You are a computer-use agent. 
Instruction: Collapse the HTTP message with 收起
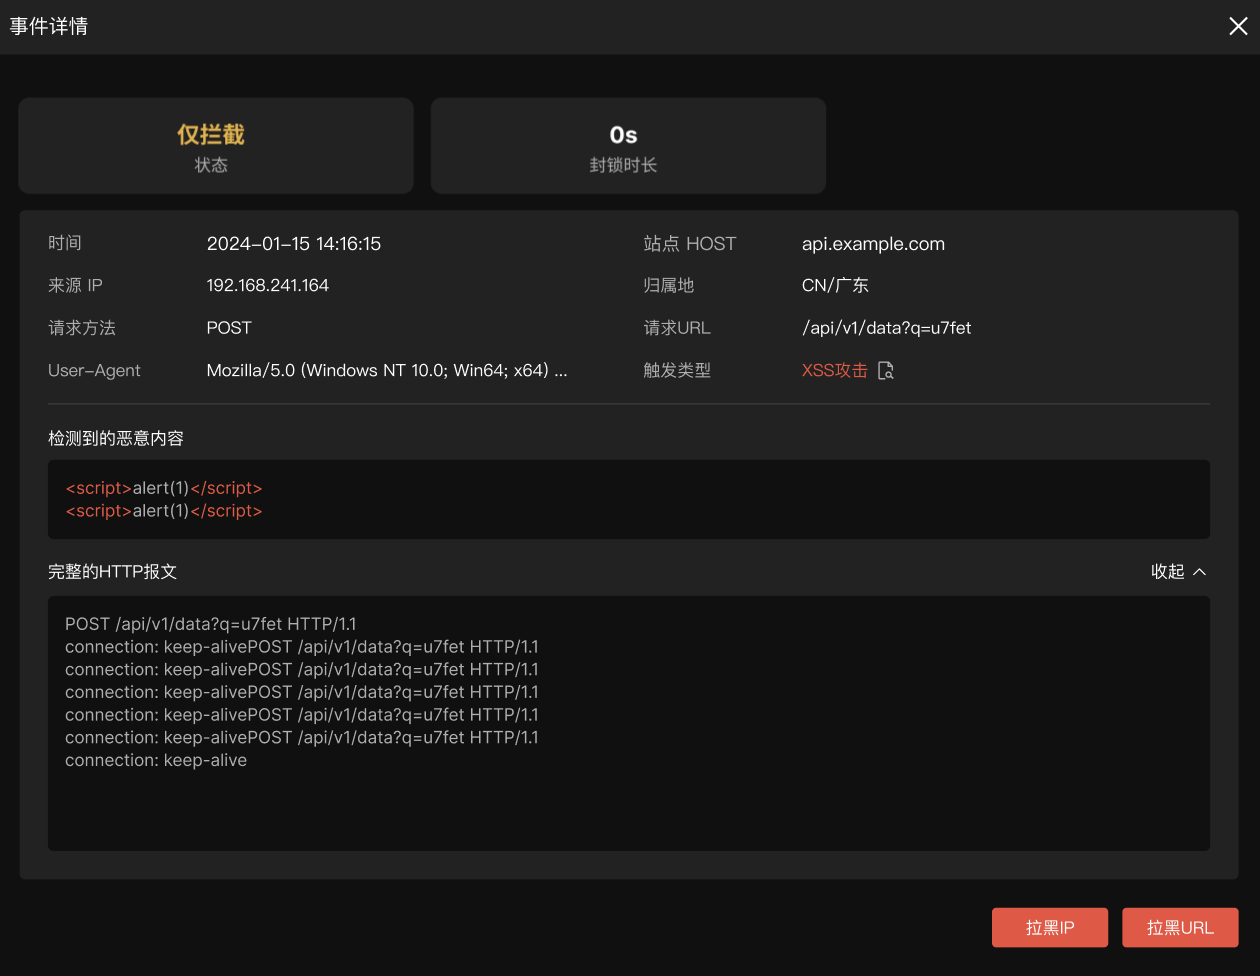[x=1179, y=572]
